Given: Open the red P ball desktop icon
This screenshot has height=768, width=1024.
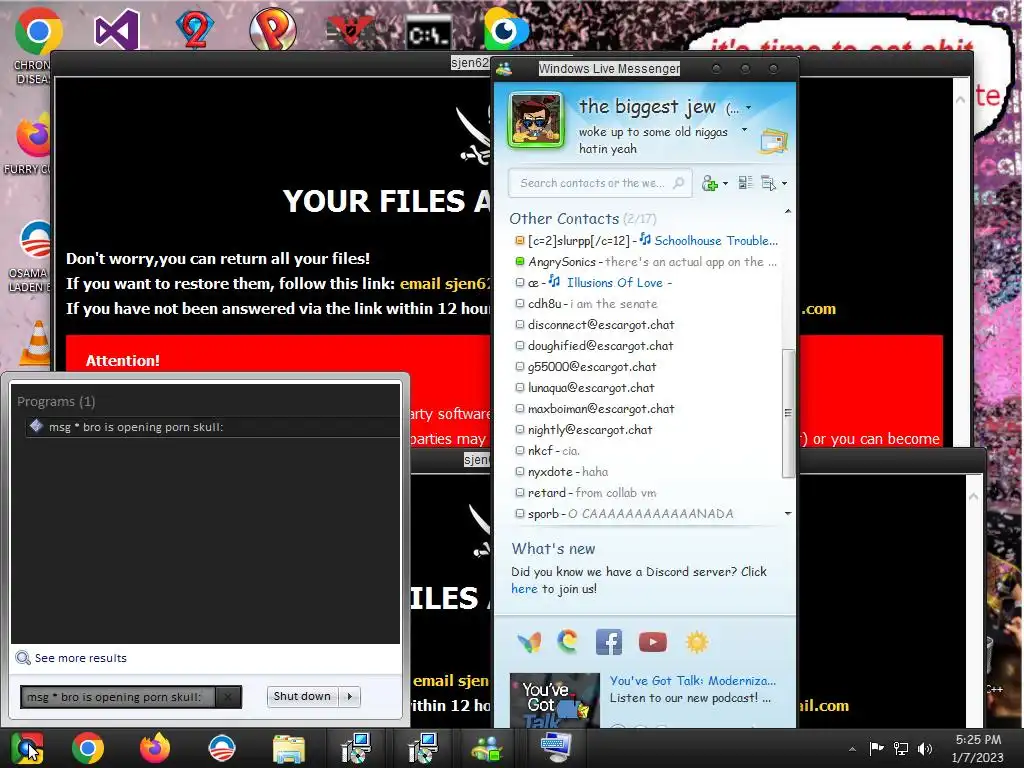Looking at the screenshot, I should tap(272, 29).
